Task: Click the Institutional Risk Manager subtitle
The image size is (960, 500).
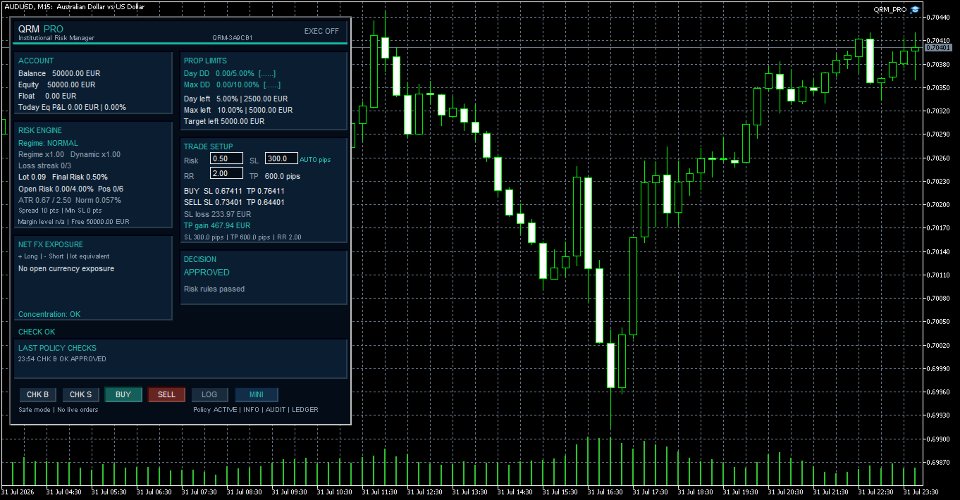Action: coord(56,38)
